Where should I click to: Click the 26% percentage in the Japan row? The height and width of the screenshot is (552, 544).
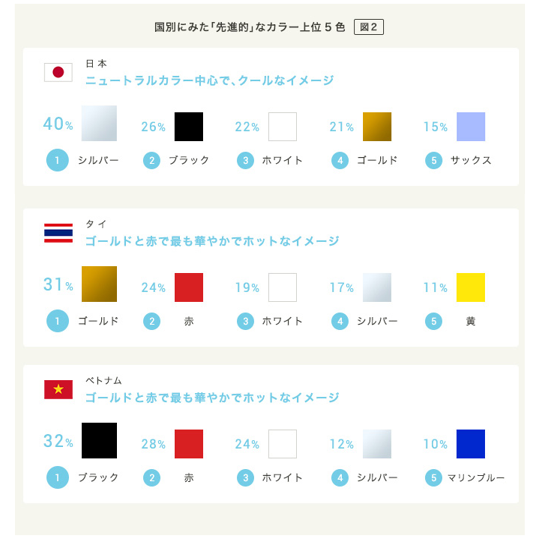[153, 127]
